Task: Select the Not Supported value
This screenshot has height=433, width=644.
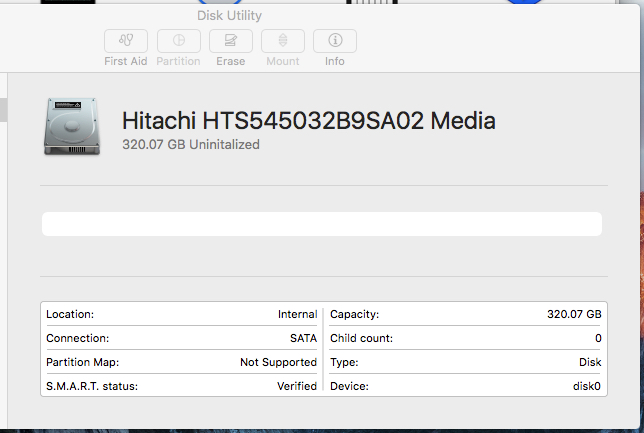Action: point(278,362)
